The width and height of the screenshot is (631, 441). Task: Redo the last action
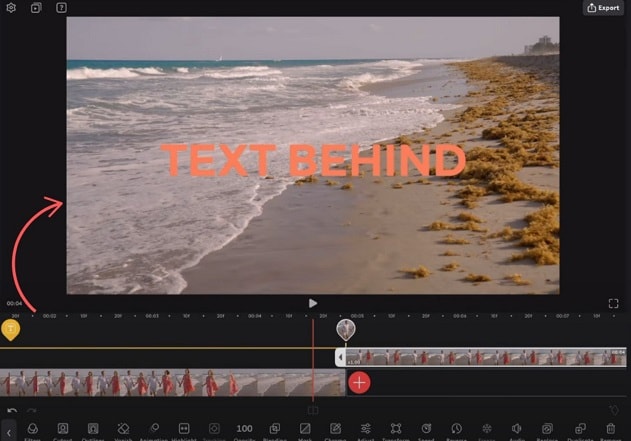(32, 410)
